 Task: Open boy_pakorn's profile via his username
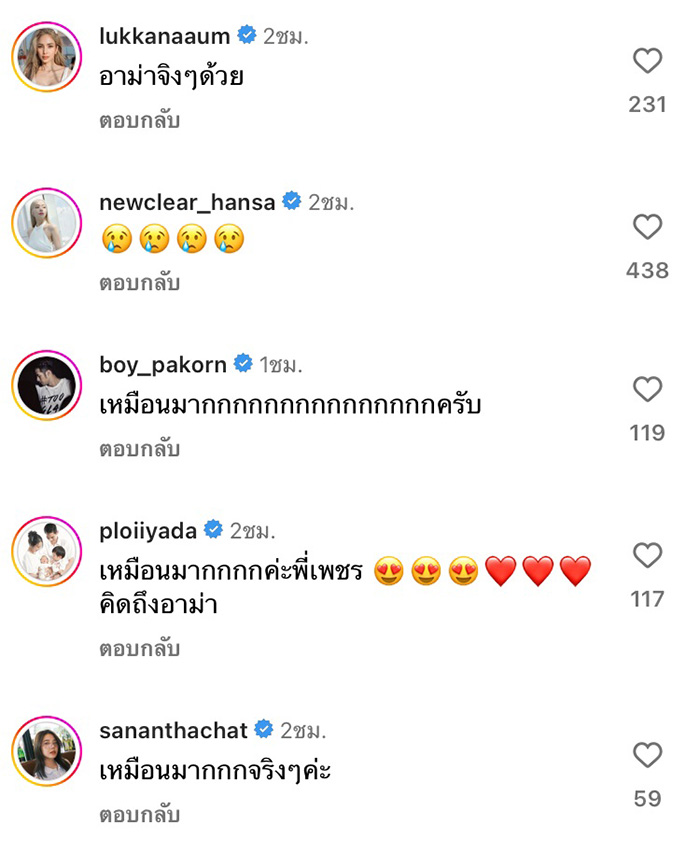(162, 364)
